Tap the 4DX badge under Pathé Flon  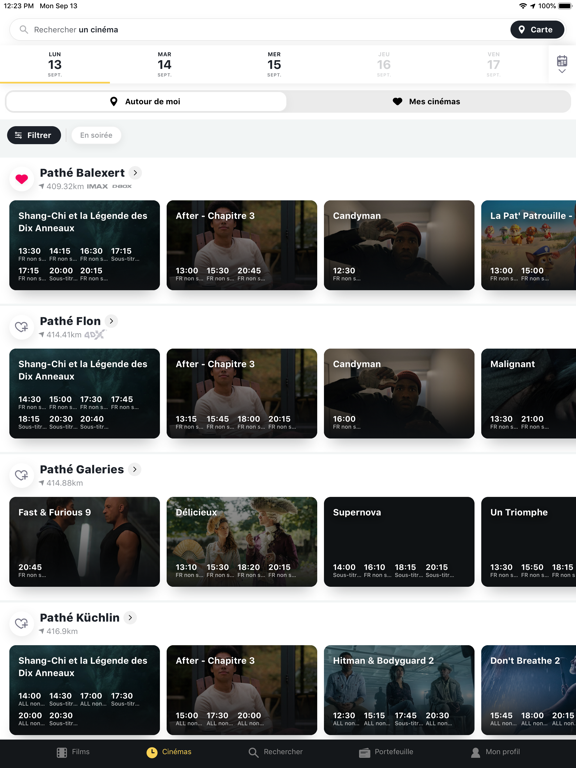(x=95, y=335)
